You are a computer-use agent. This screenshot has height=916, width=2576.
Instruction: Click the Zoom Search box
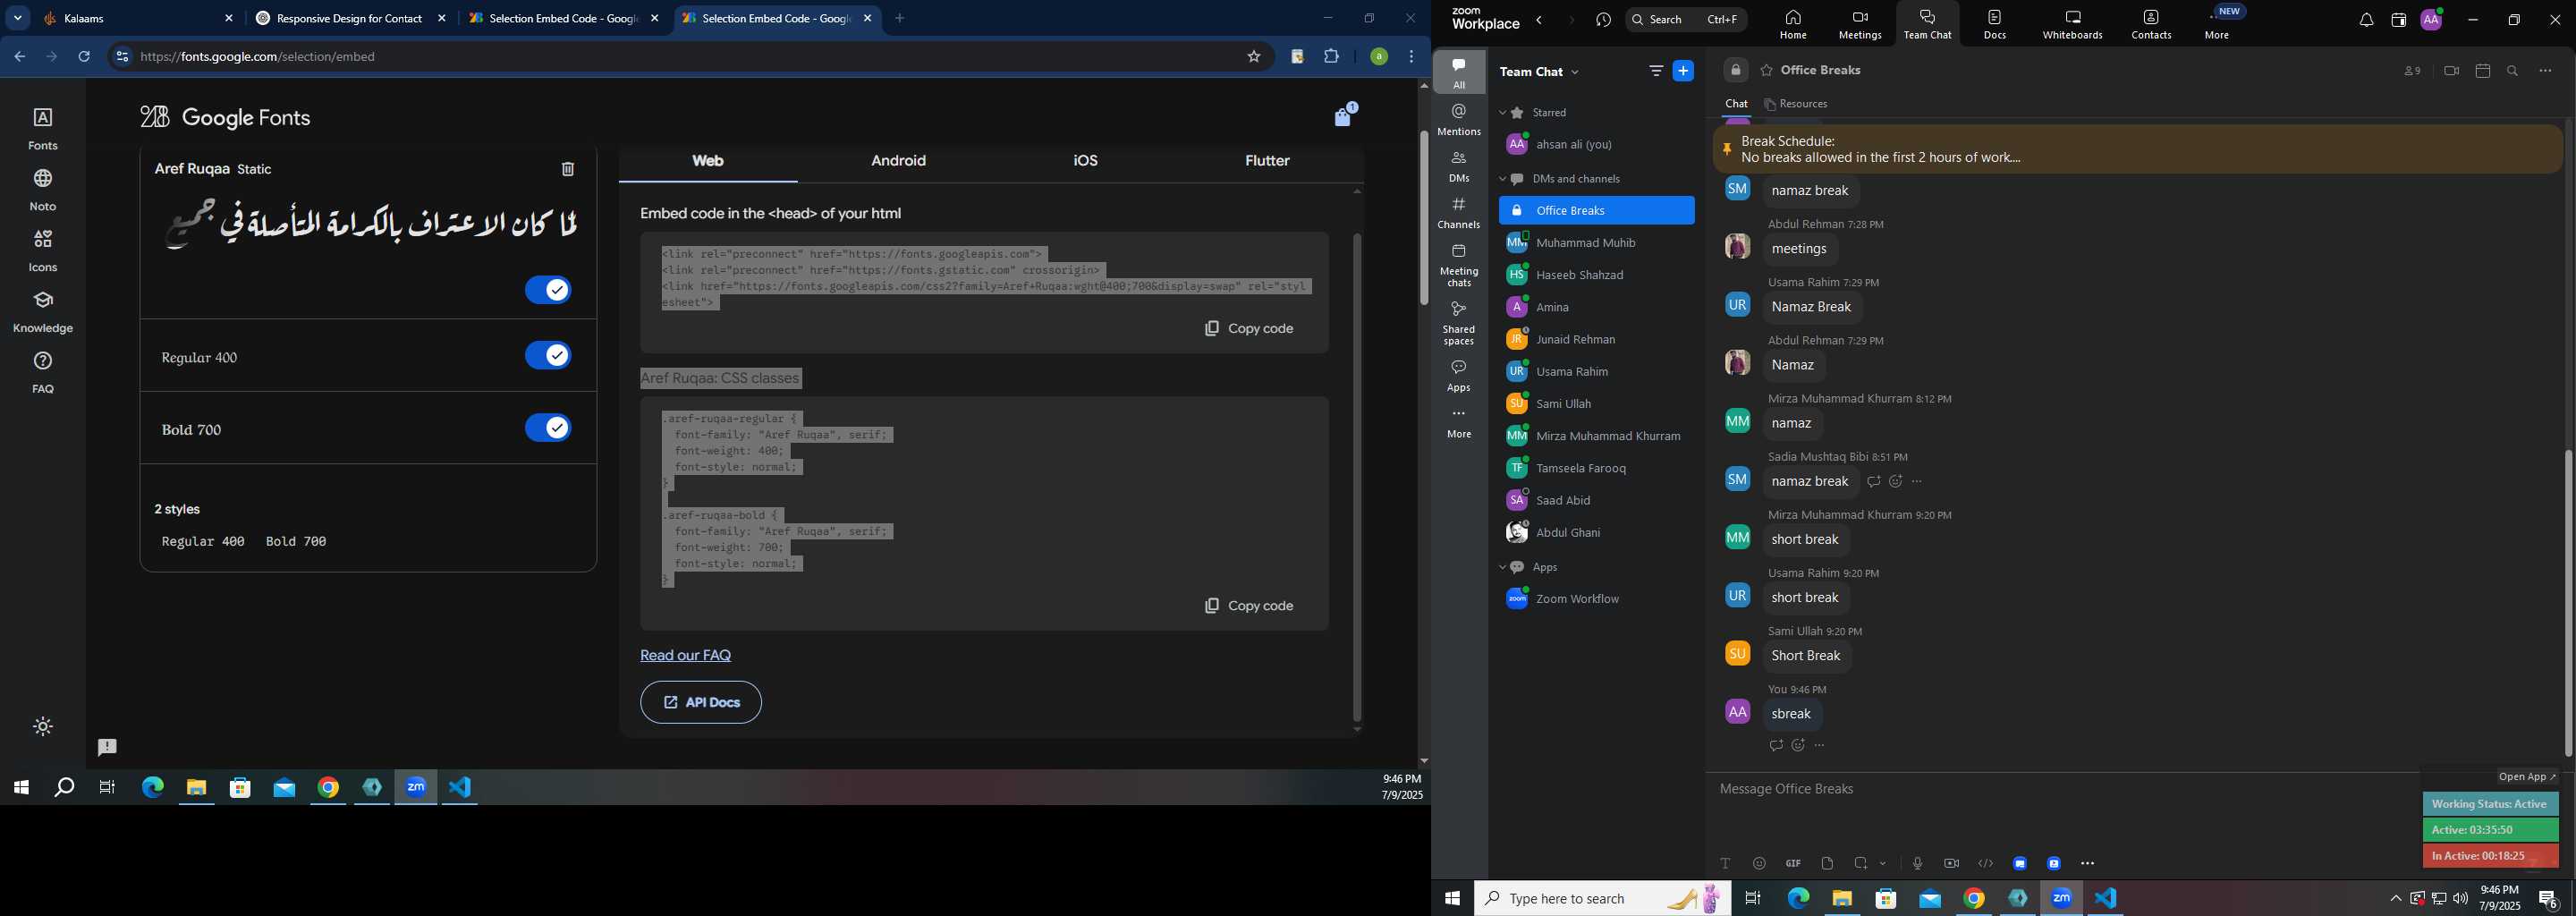pos(1686,20)
